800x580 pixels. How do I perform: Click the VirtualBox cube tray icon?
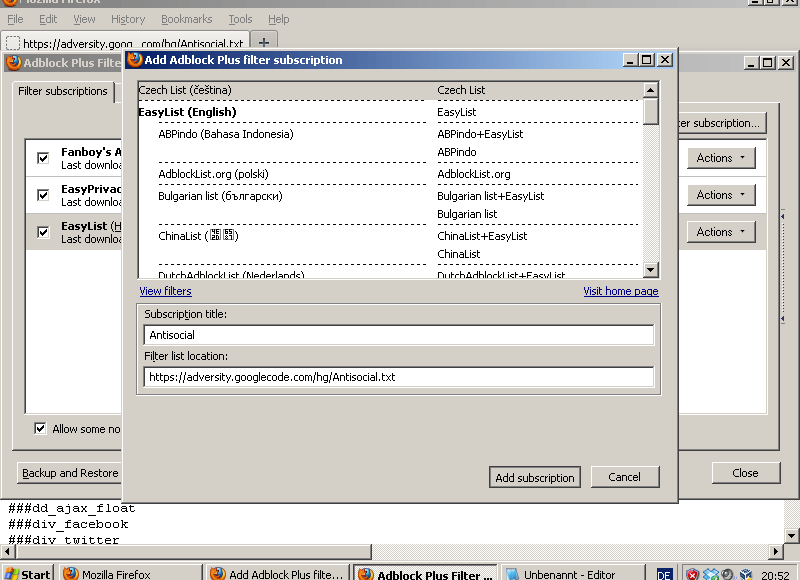pyautogui.click(x=746, y=574)
